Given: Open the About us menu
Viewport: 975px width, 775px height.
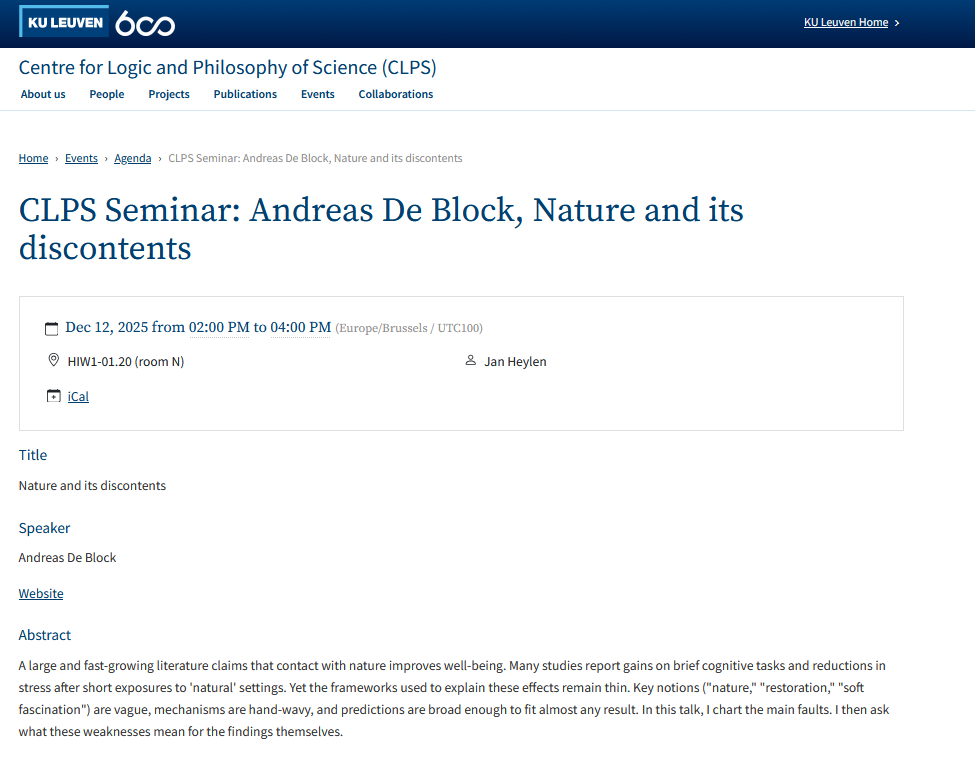Looking at the screenshot, I should point(43,94).
